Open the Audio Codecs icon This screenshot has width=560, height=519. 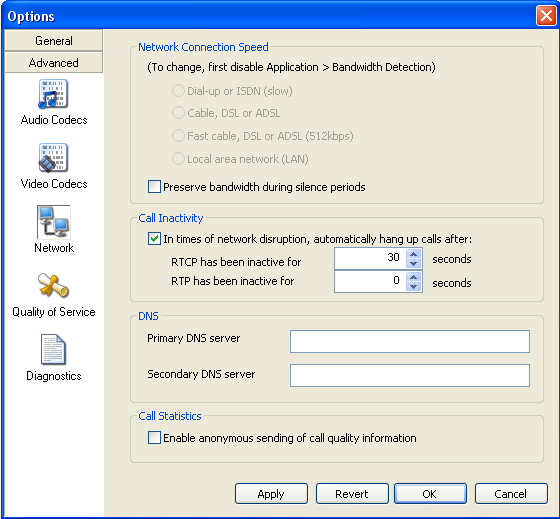point(53,94)
